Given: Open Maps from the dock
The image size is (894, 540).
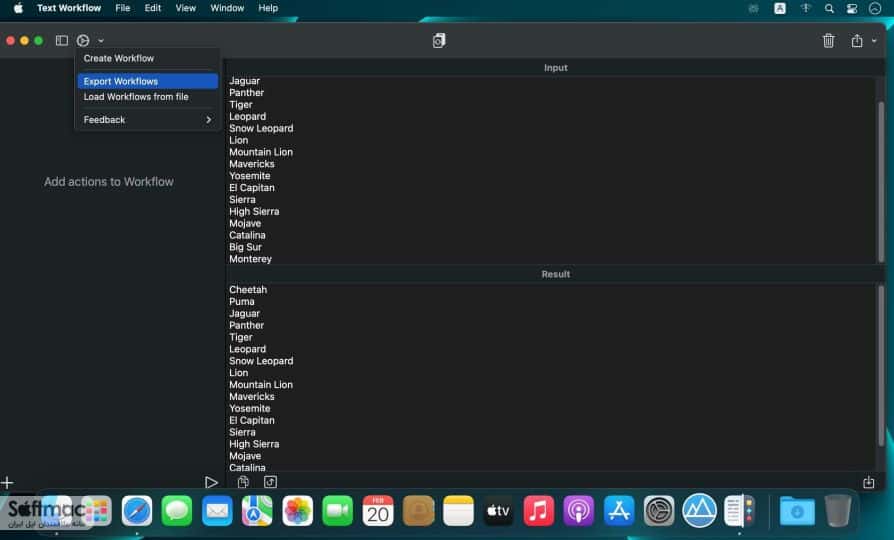Looking at the screenshot, I should click(x=257, y=510).
